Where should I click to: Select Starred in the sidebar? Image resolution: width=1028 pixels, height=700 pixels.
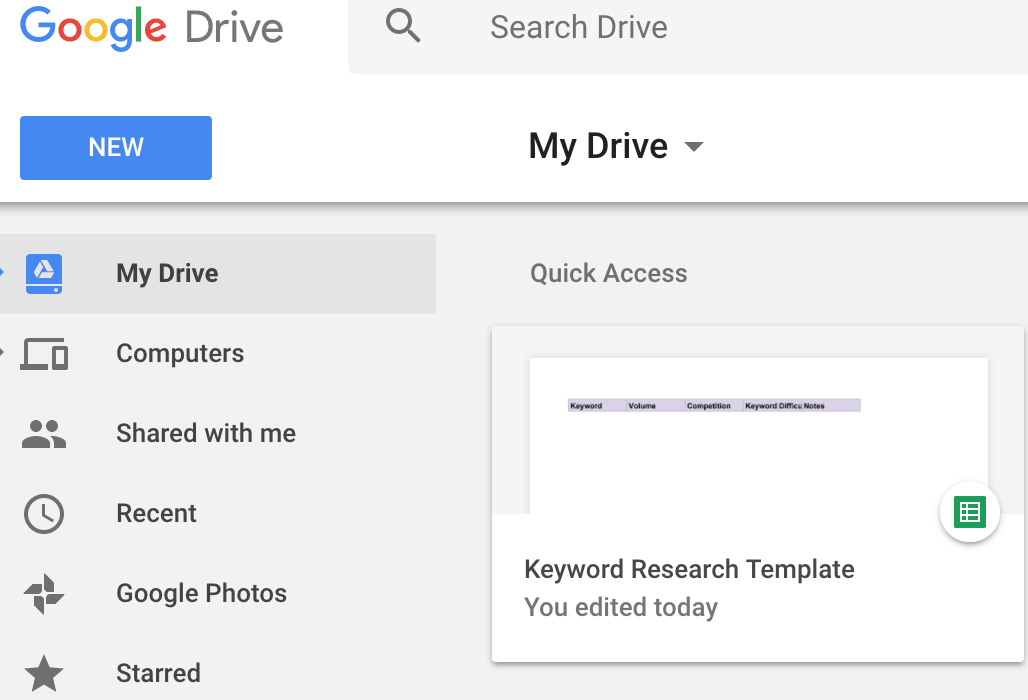pyautogui.click(x=158, y=673)
